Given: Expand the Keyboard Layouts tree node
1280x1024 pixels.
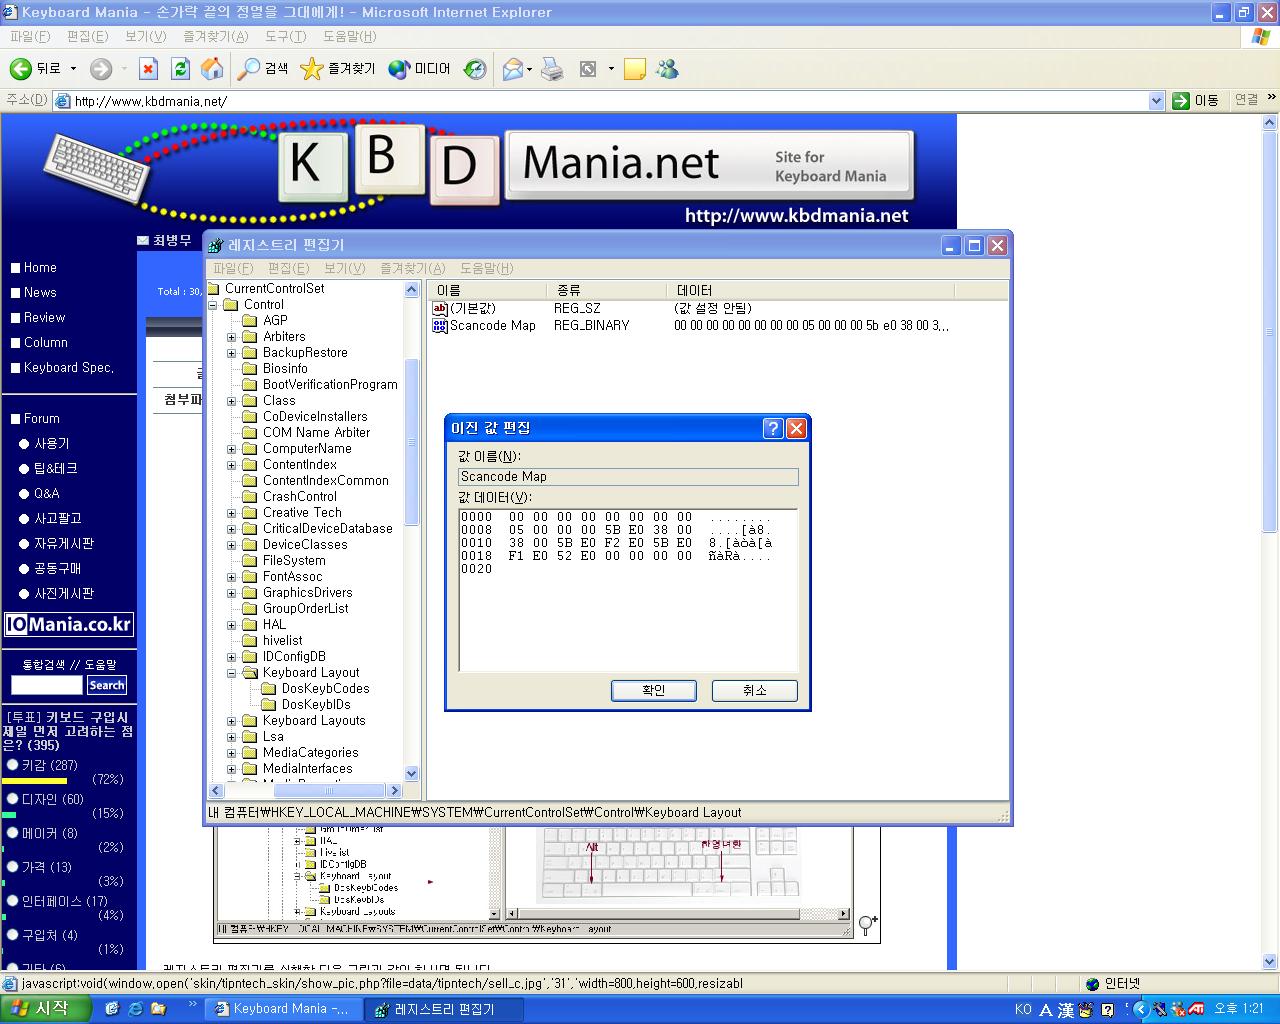Looking at the screenshot, I should point(232,721).
